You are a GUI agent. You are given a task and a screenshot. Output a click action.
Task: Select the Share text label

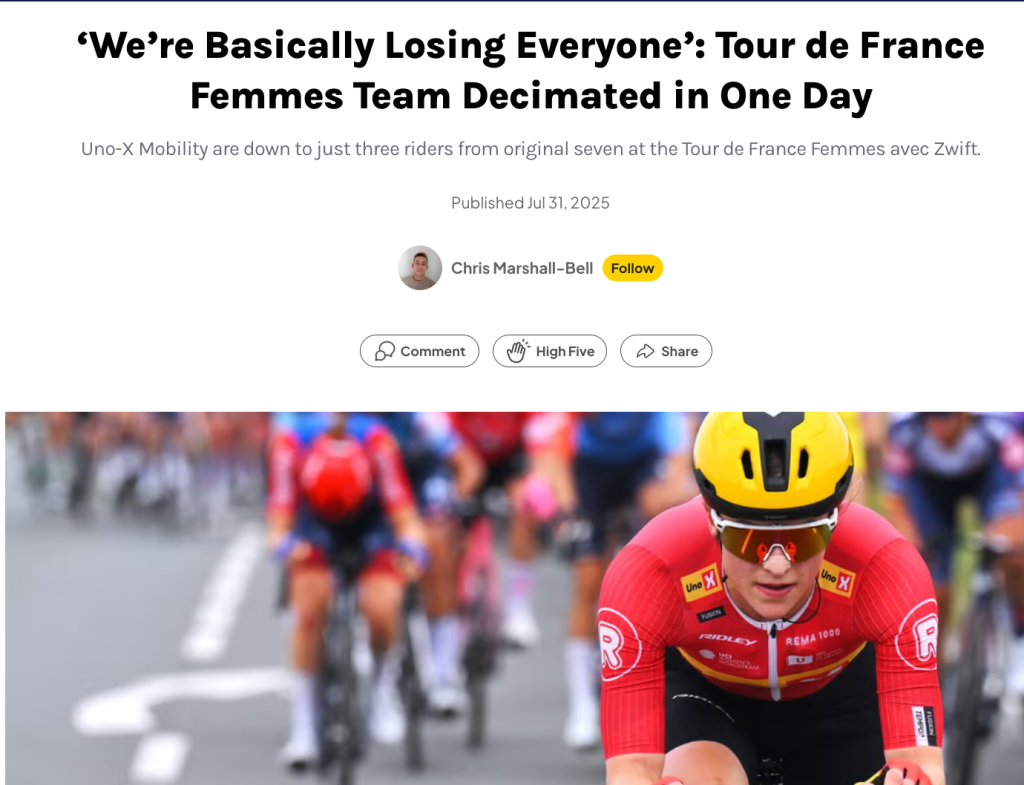[679, 351]
